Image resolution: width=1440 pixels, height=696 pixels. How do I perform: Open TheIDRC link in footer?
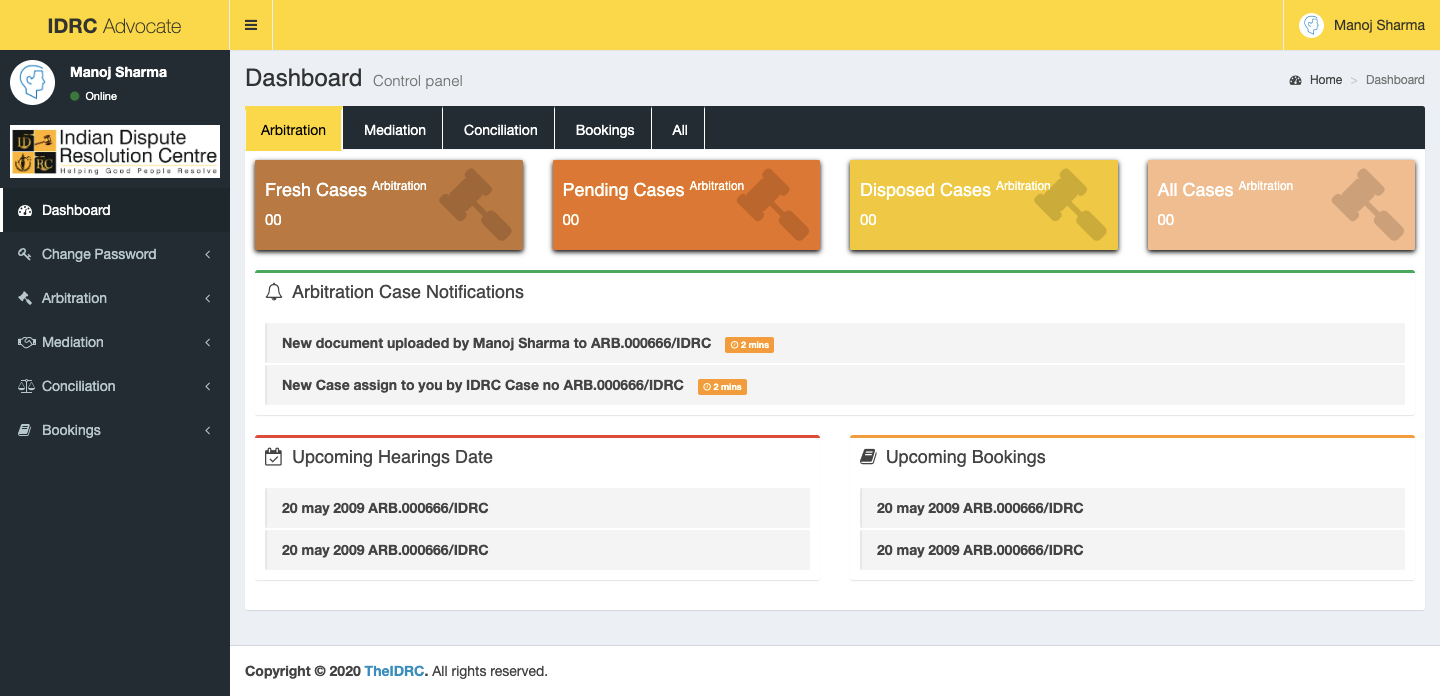click(x=396, y=671)
